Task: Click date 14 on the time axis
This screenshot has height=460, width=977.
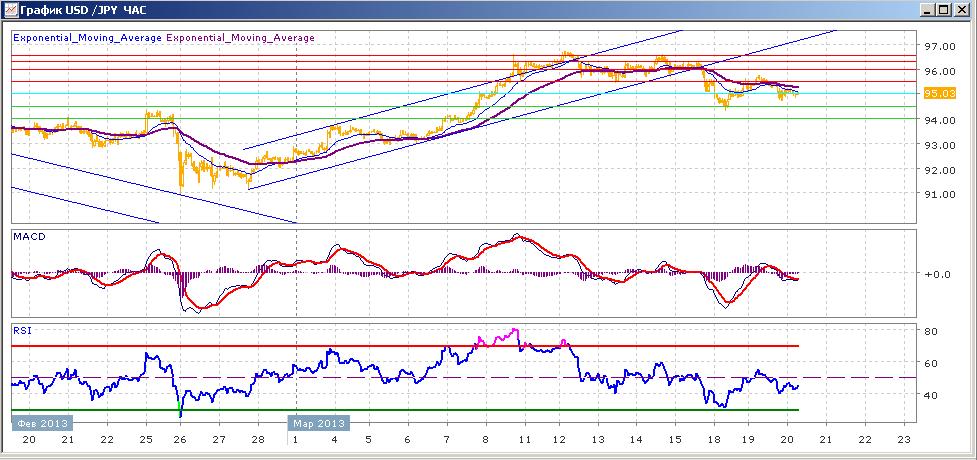Action: click(x=636, y=439)
